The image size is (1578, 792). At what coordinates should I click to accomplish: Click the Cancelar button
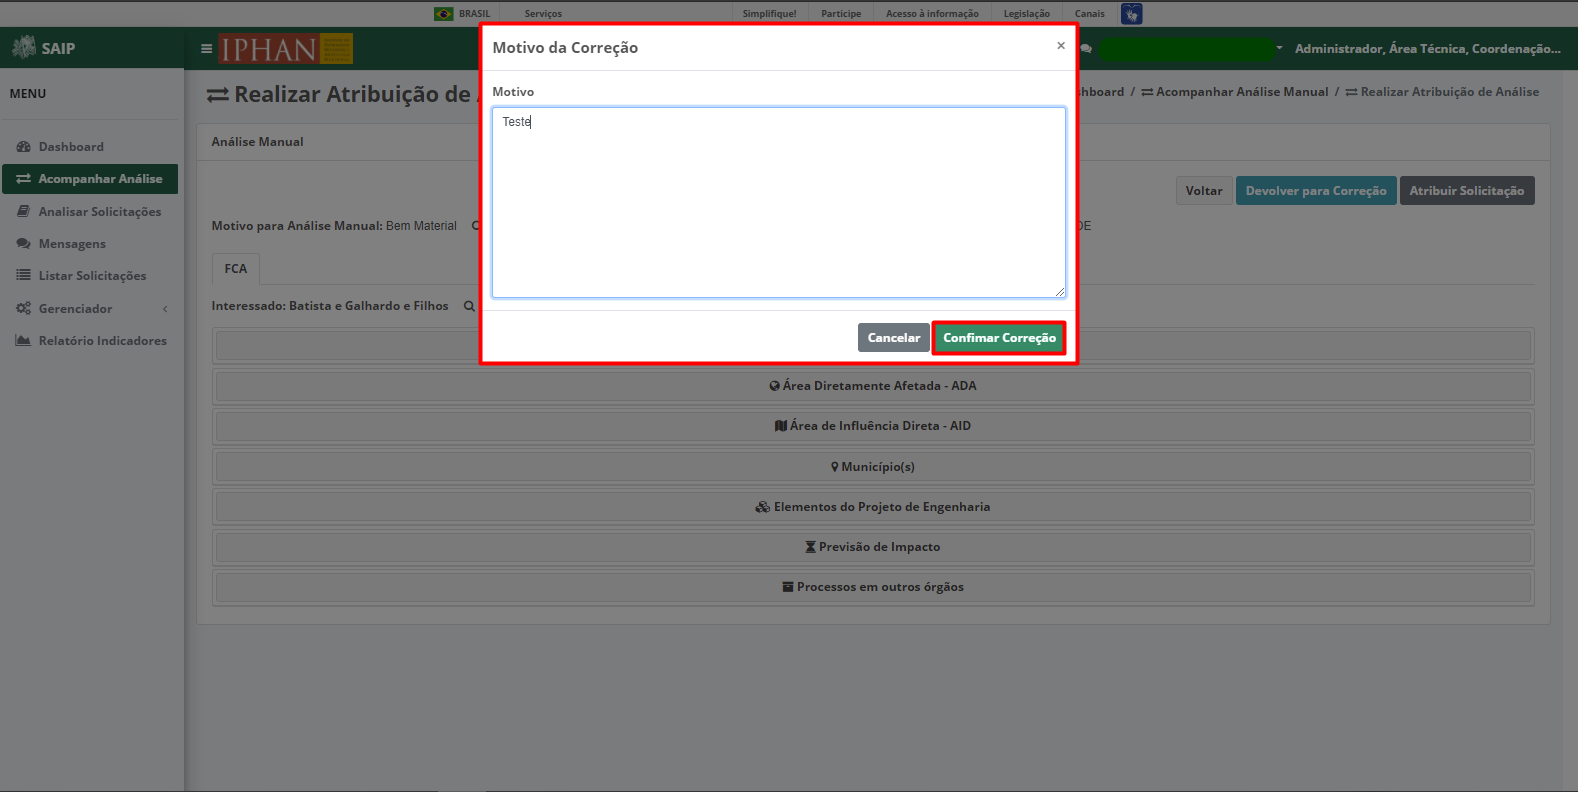894,338
